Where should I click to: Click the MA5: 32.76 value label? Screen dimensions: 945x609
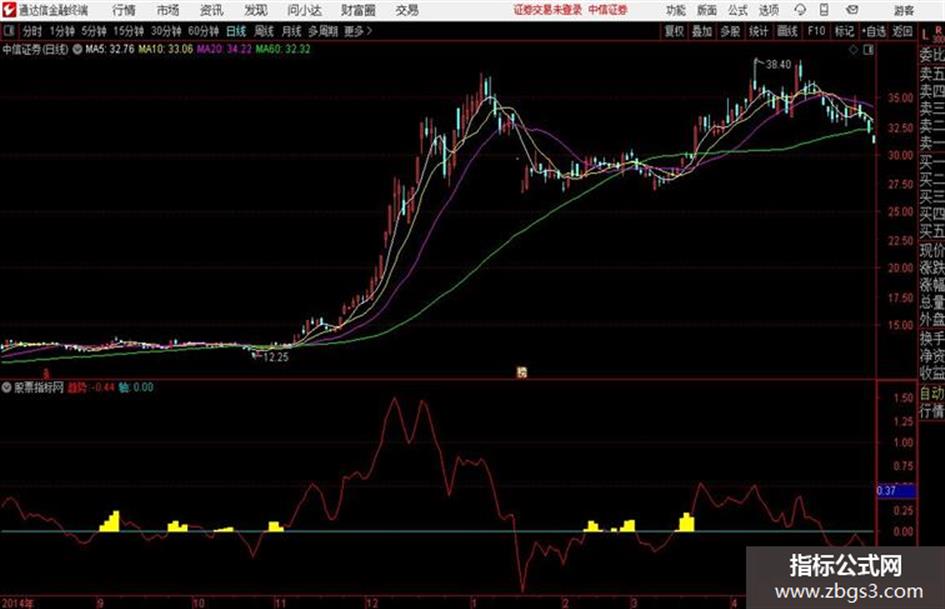point(110,49)
